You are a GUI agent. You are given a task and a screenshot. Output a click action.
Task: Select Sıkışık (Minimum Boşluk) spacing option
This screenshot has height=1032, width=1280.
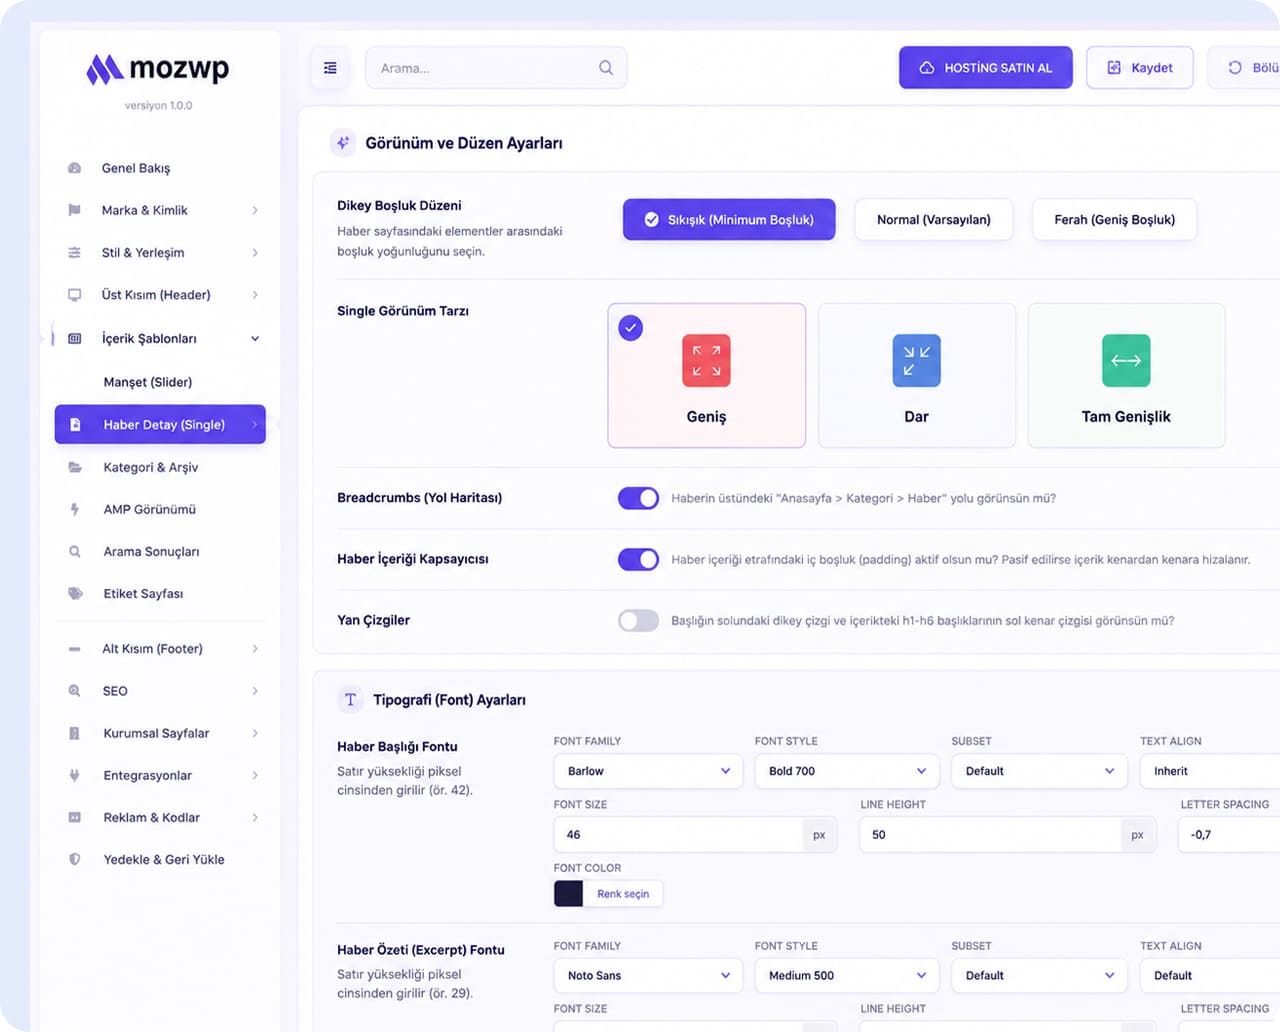click(729, 220)
